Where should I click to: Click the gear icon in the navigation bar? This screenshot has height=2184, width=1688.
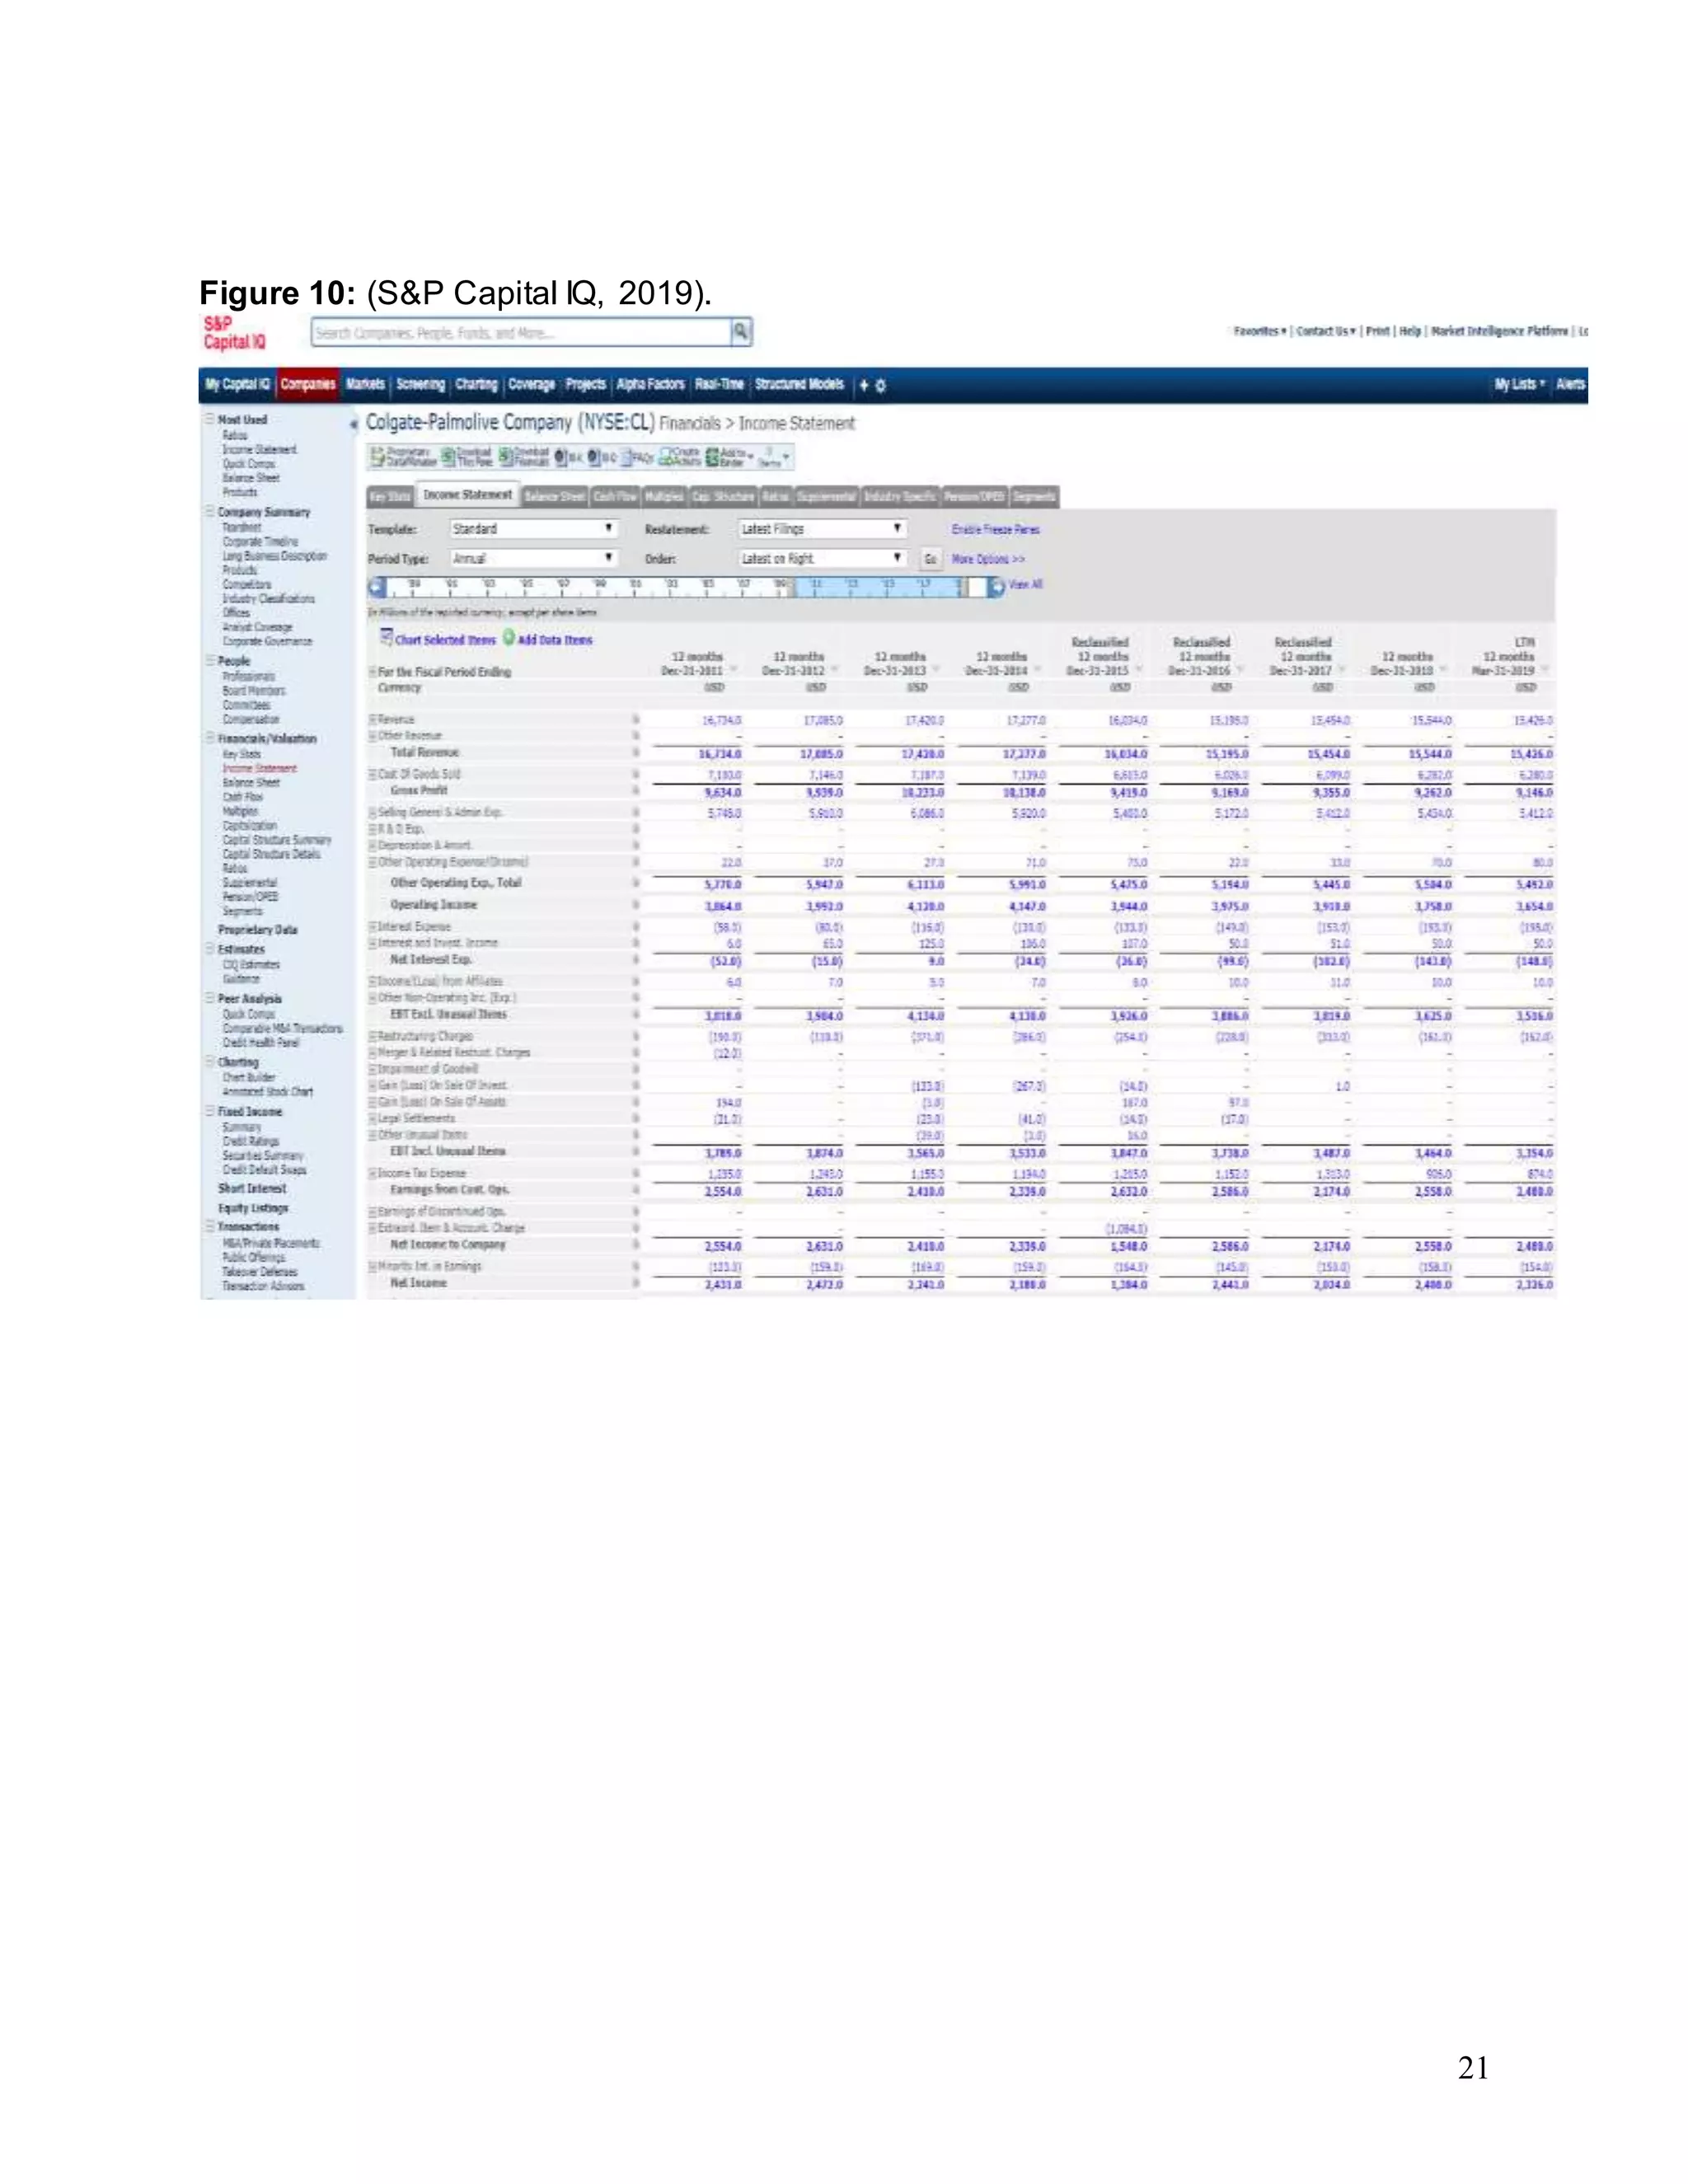(881, 385)
